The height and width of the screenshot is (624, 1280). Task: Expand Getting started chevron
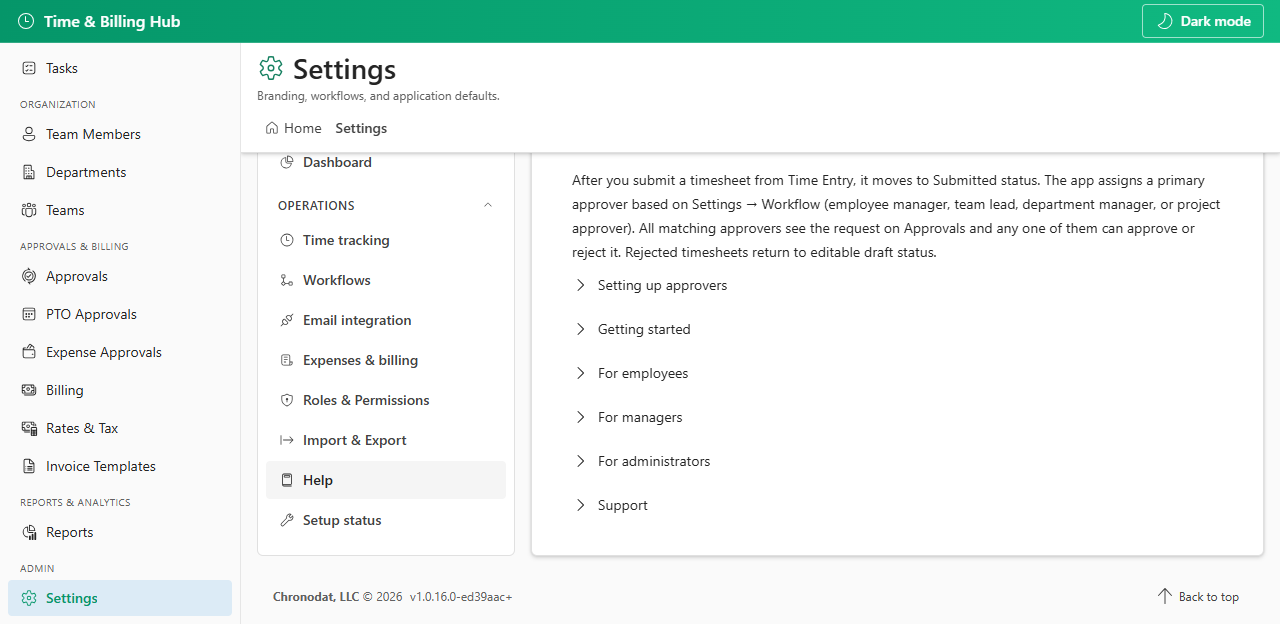[x=580, y=329]
